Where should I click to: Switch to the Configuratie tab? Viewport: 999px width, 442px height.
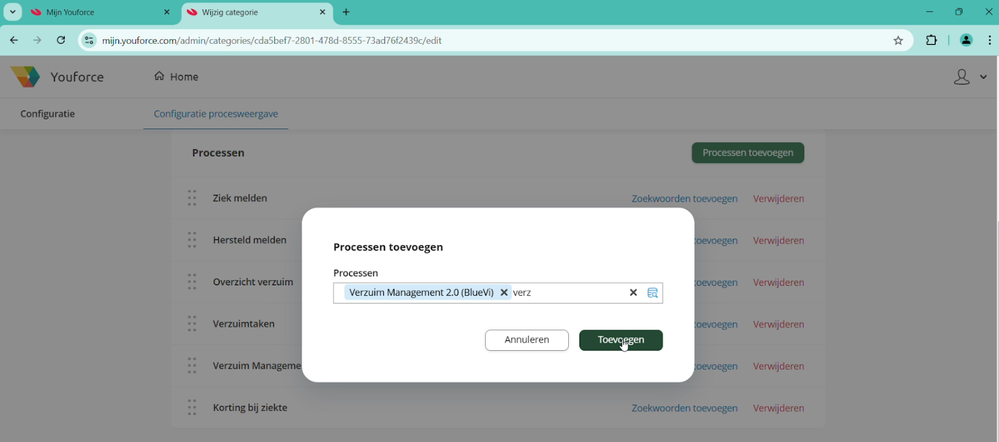coord(48,114)
